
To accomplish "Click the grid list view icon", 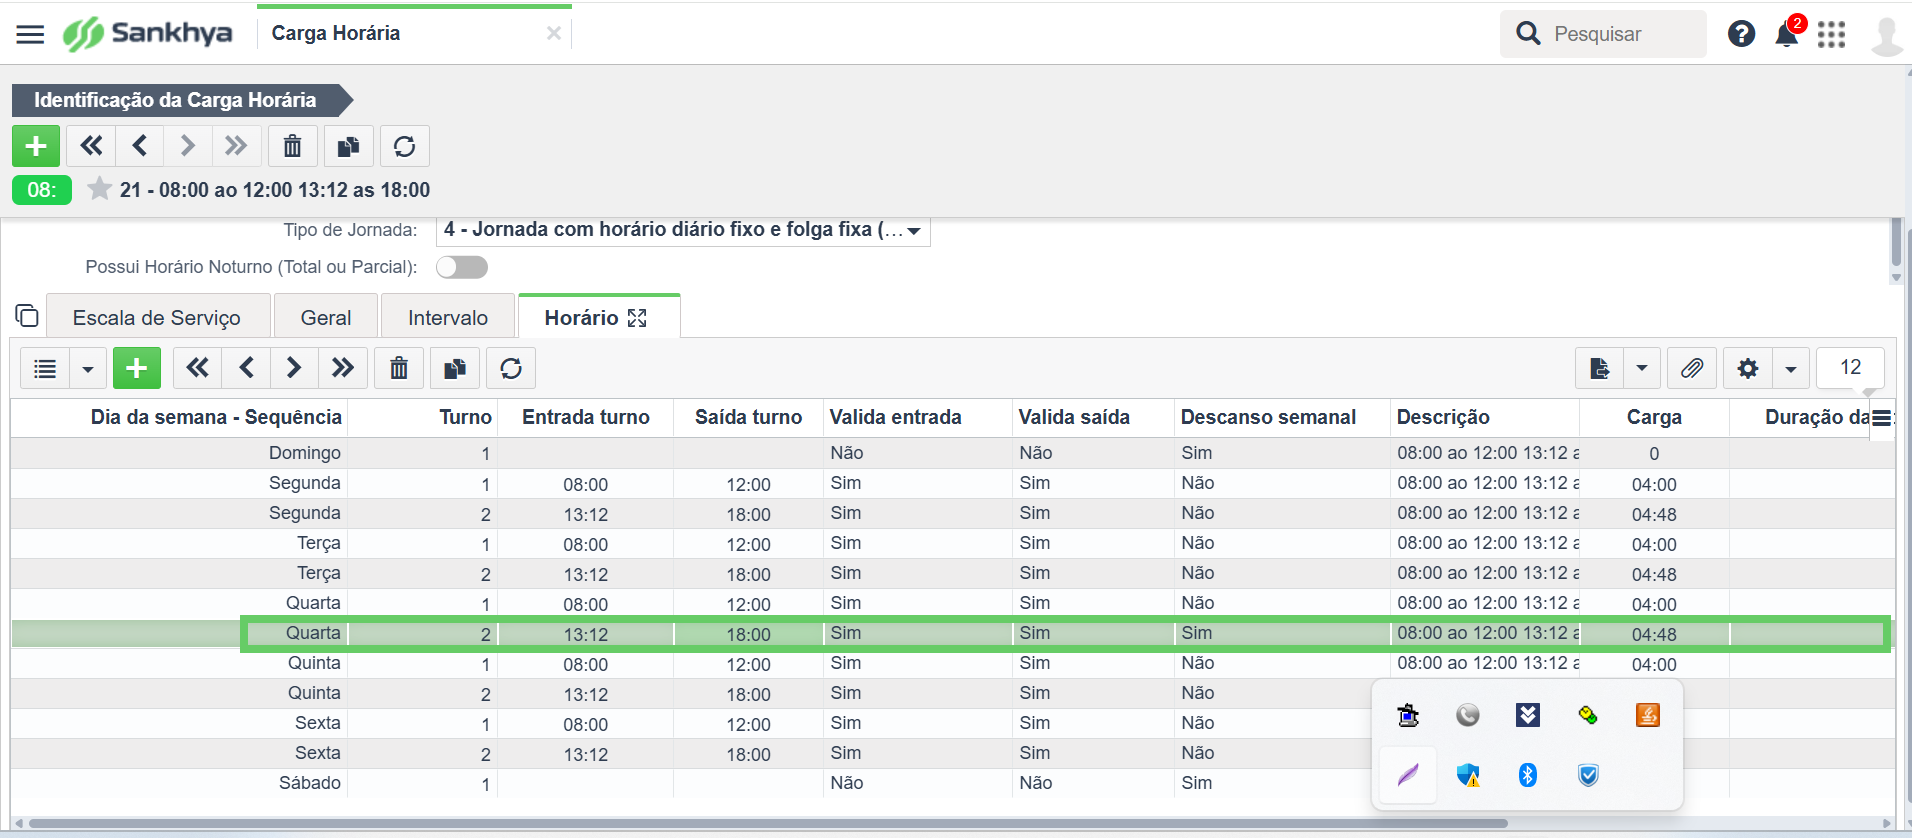I will [x=45, y=369].
